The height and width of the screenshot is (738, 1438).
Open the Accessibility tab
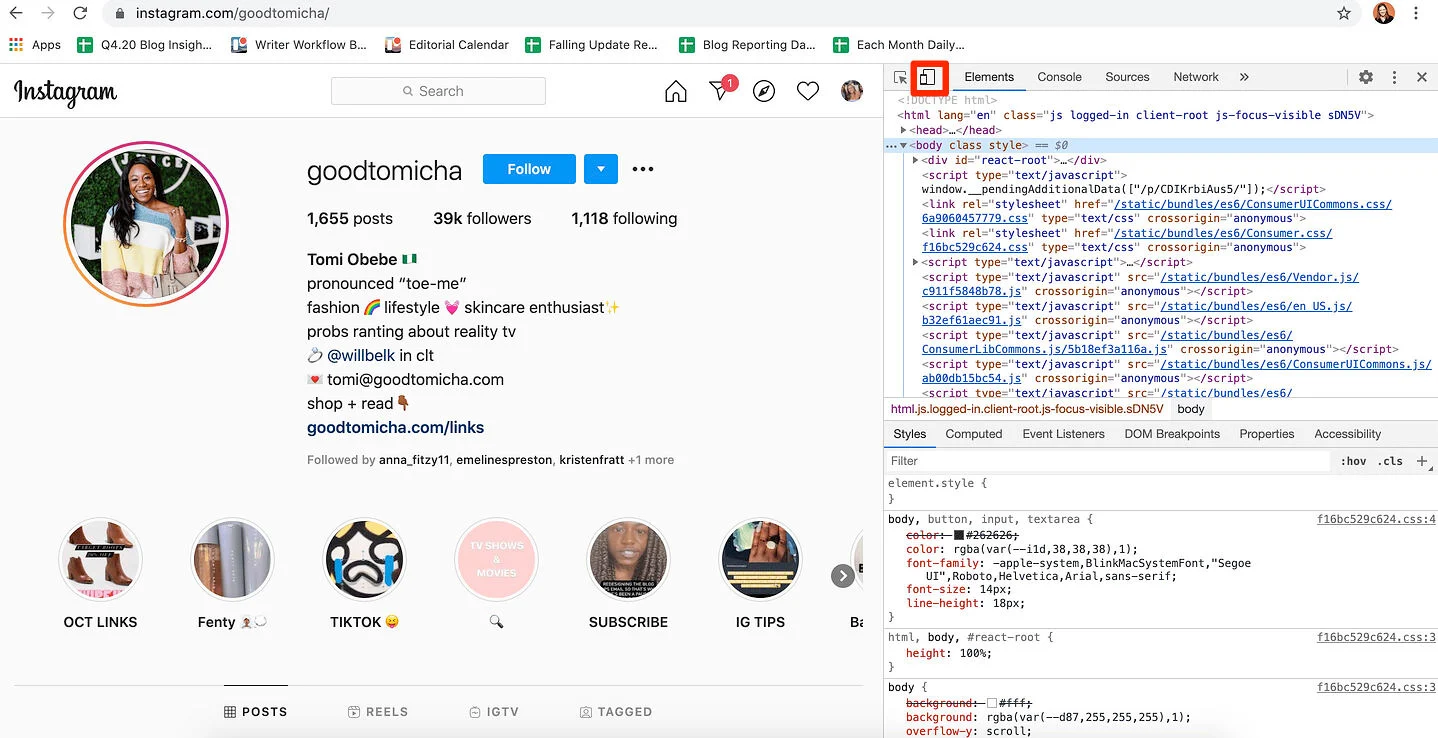coord(1347,434)
